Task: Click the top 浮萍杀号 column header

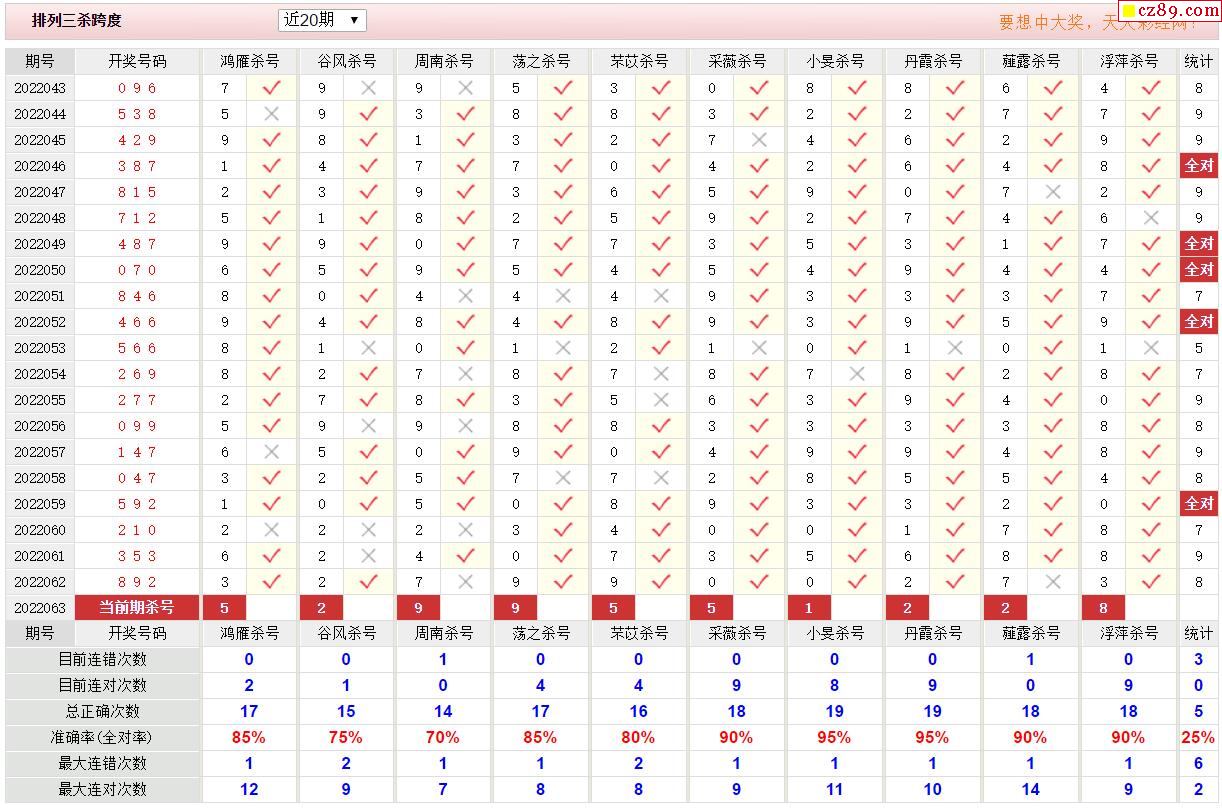Action: (x=1129, y=61)
